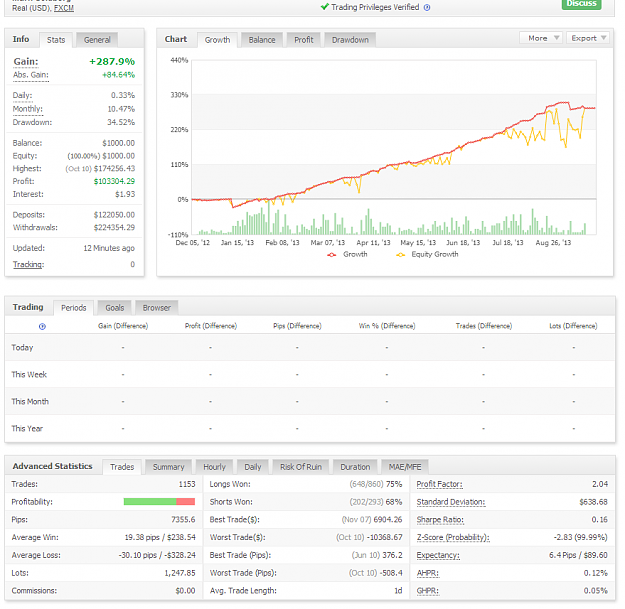The width and height of the screenshot is (625, 609).
Task: Click the Standard Deviation label link
Action: point(451,503)
